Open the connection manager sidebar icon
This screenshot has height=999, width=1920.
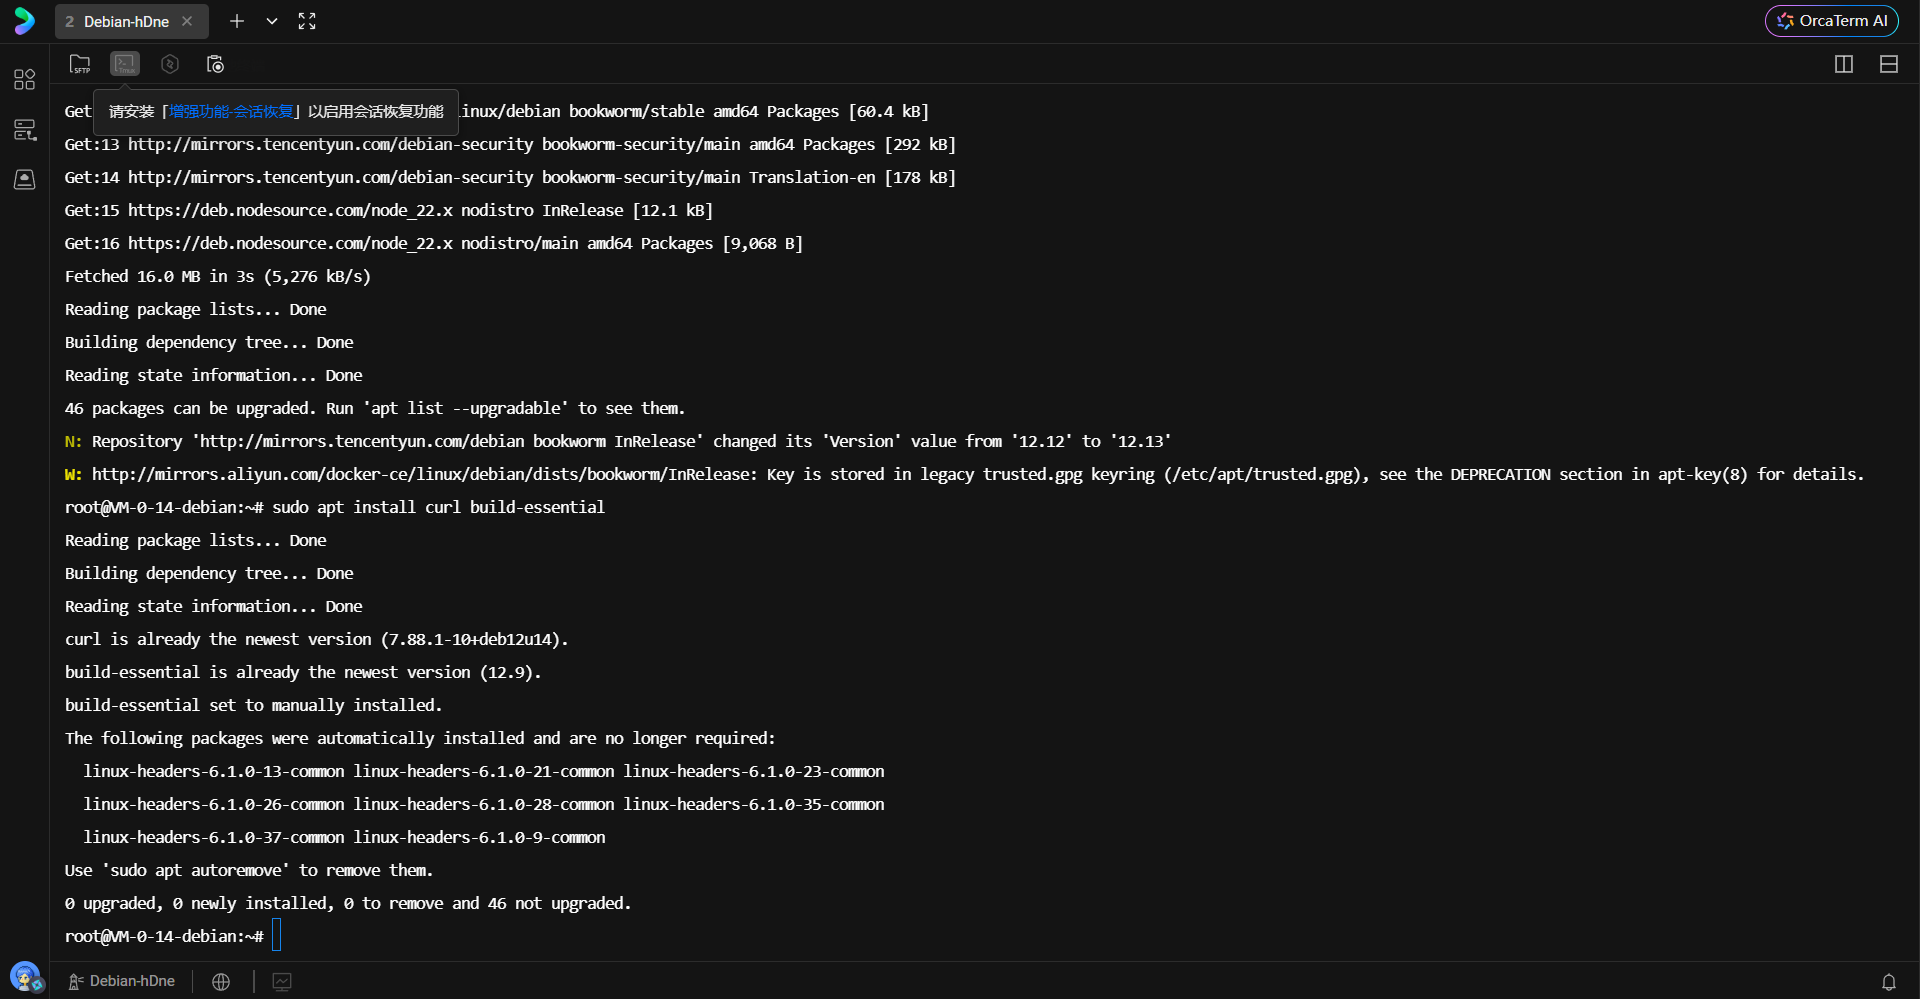tap(25, 128)
